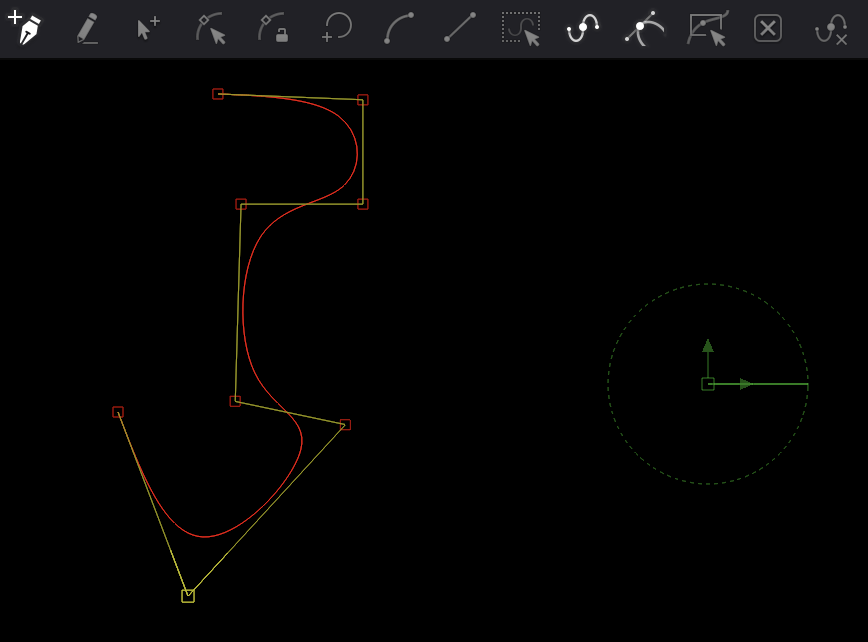This screenshot has width=868, height=642.
Task: Select the Marquee Curve selection tool
Action: (x=521, y=28)
